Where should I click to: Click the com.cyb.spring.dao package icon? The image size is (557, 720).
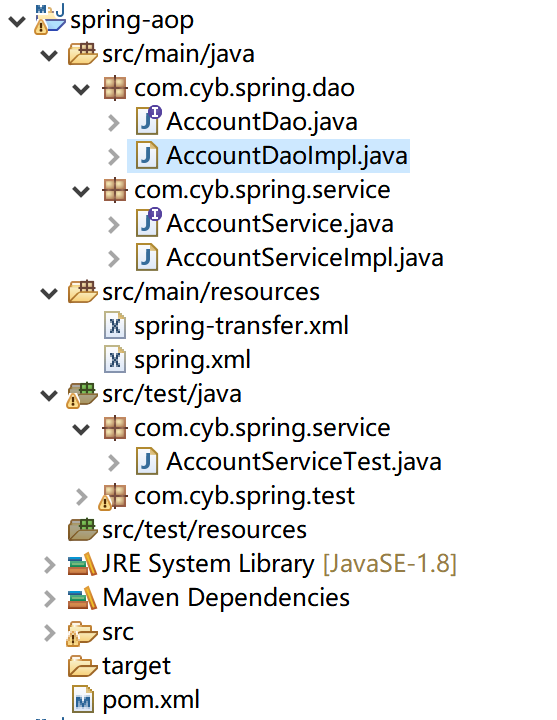[115, 88]
